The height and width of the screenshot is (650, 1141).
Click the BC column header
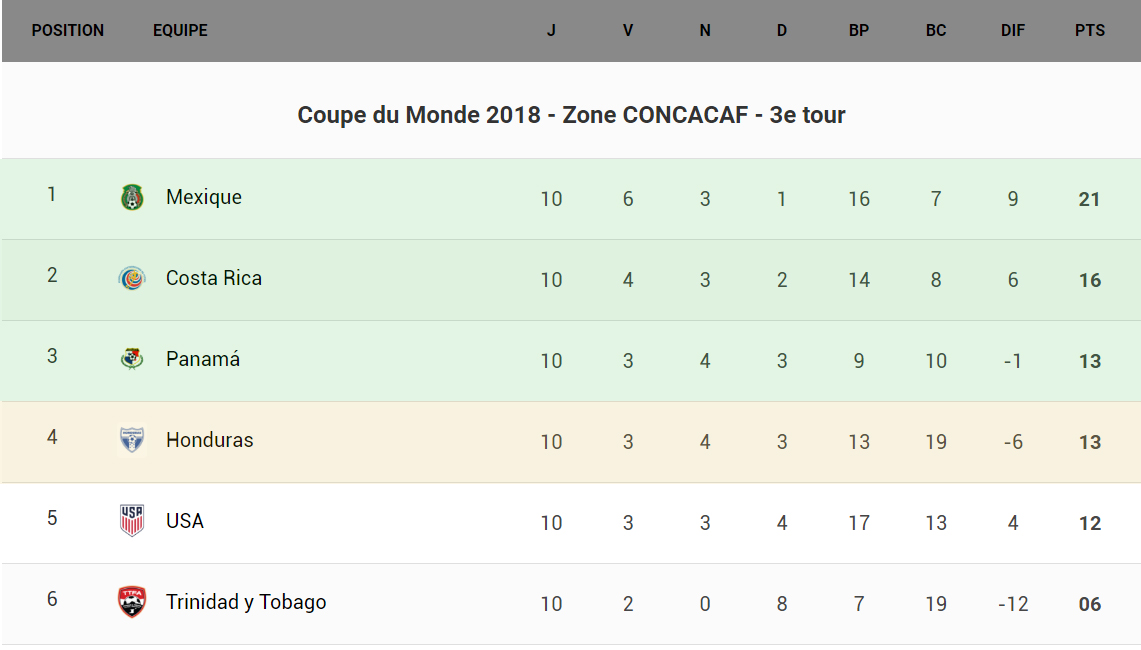tap(936, 31)
